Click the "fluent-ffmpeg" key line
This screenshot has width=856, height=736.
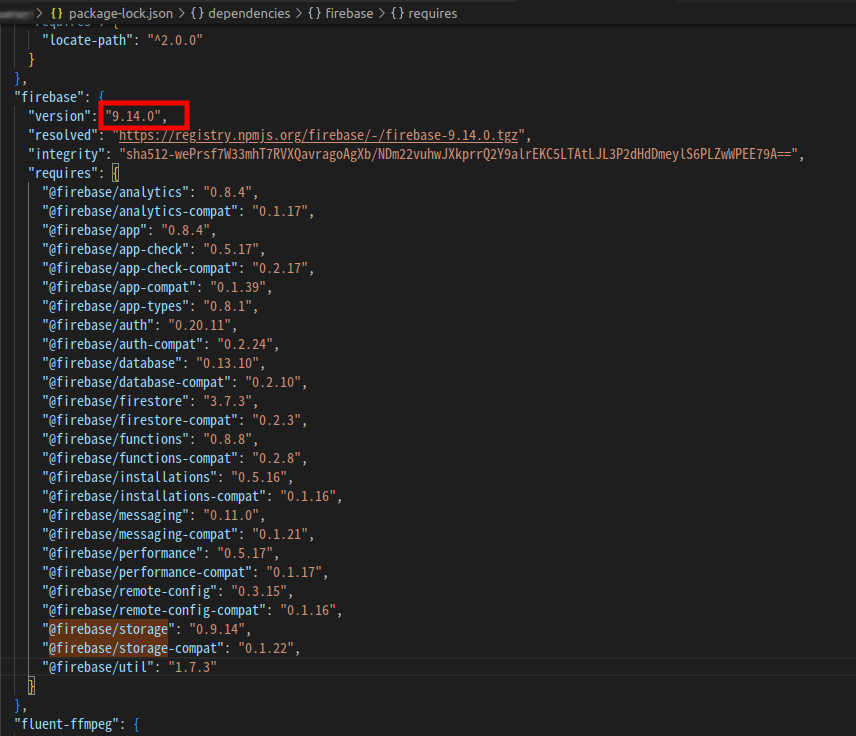66,725
